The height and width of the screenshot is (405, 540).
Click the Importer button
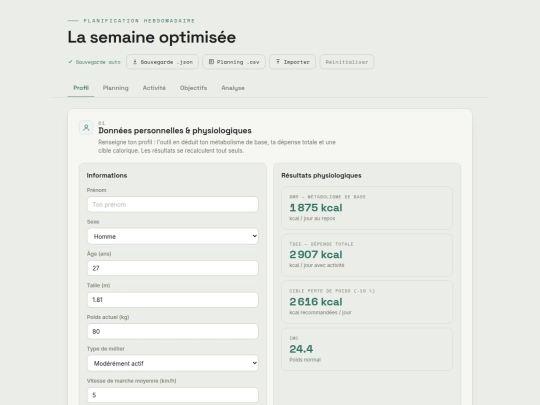pos(292,62)
